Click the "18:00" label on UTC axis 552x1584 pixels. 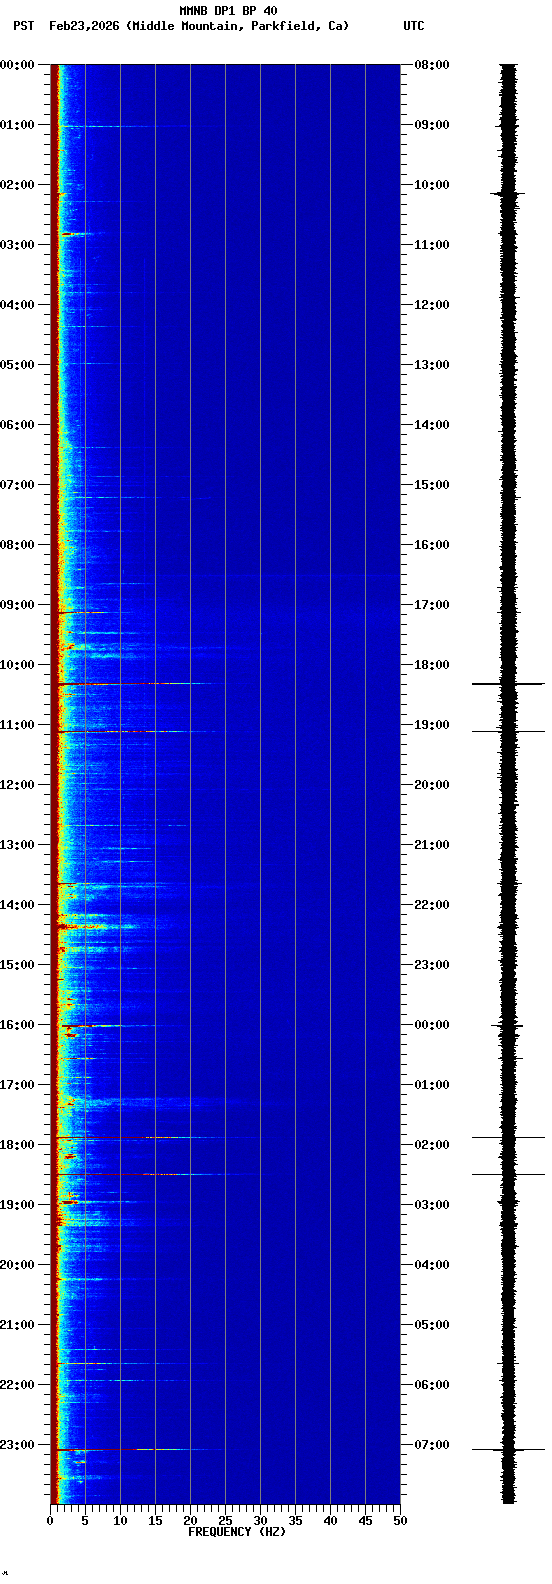click(x=432, y=665)
